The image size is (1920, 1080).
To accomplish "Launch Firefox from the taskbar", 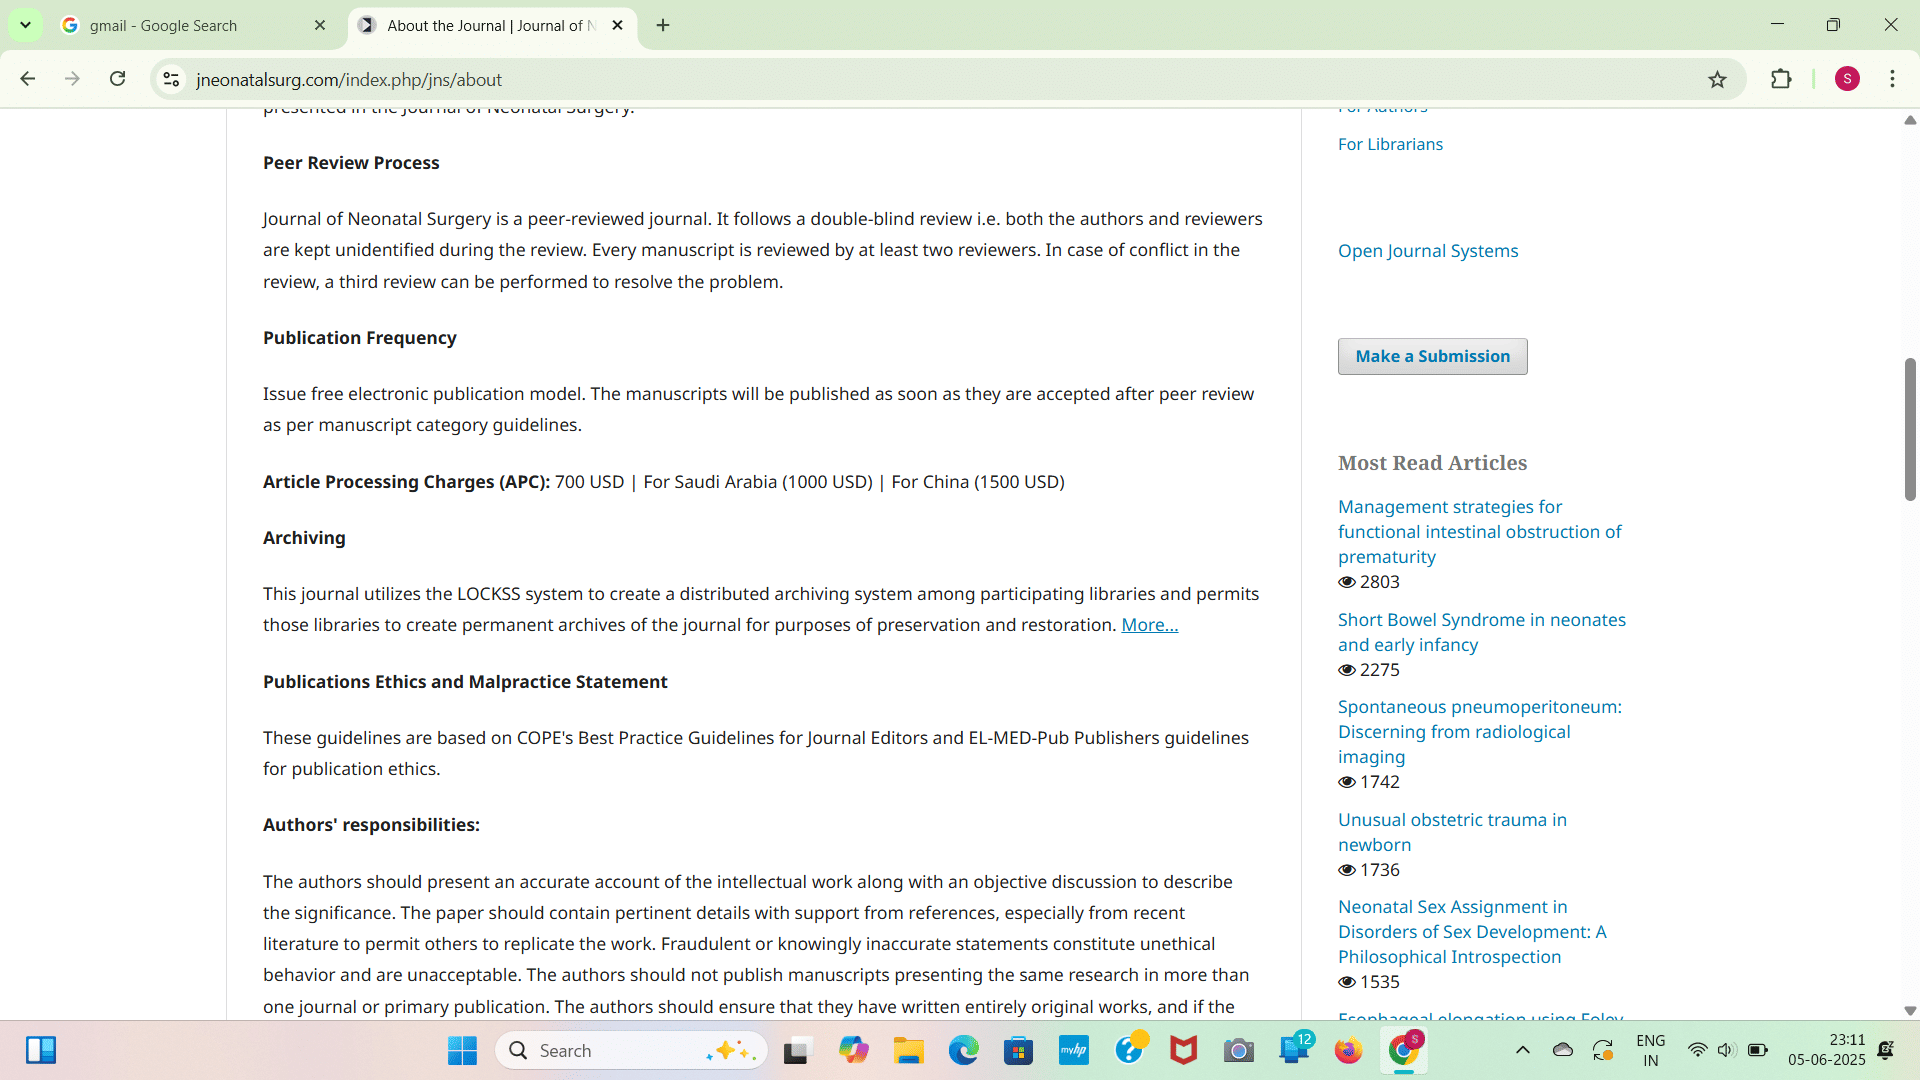I will click(x=1348, y=1050).
